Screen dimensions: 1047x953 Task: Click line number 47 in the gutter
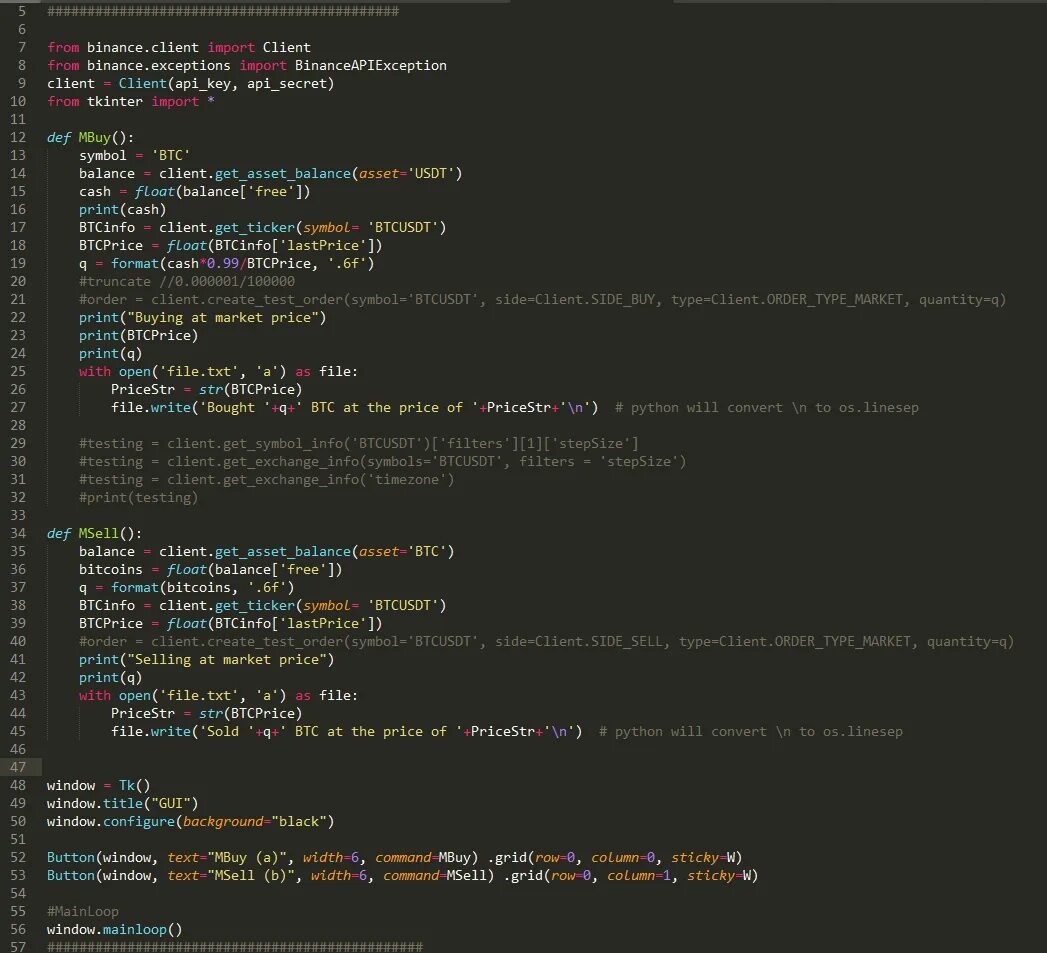point(18,767)
